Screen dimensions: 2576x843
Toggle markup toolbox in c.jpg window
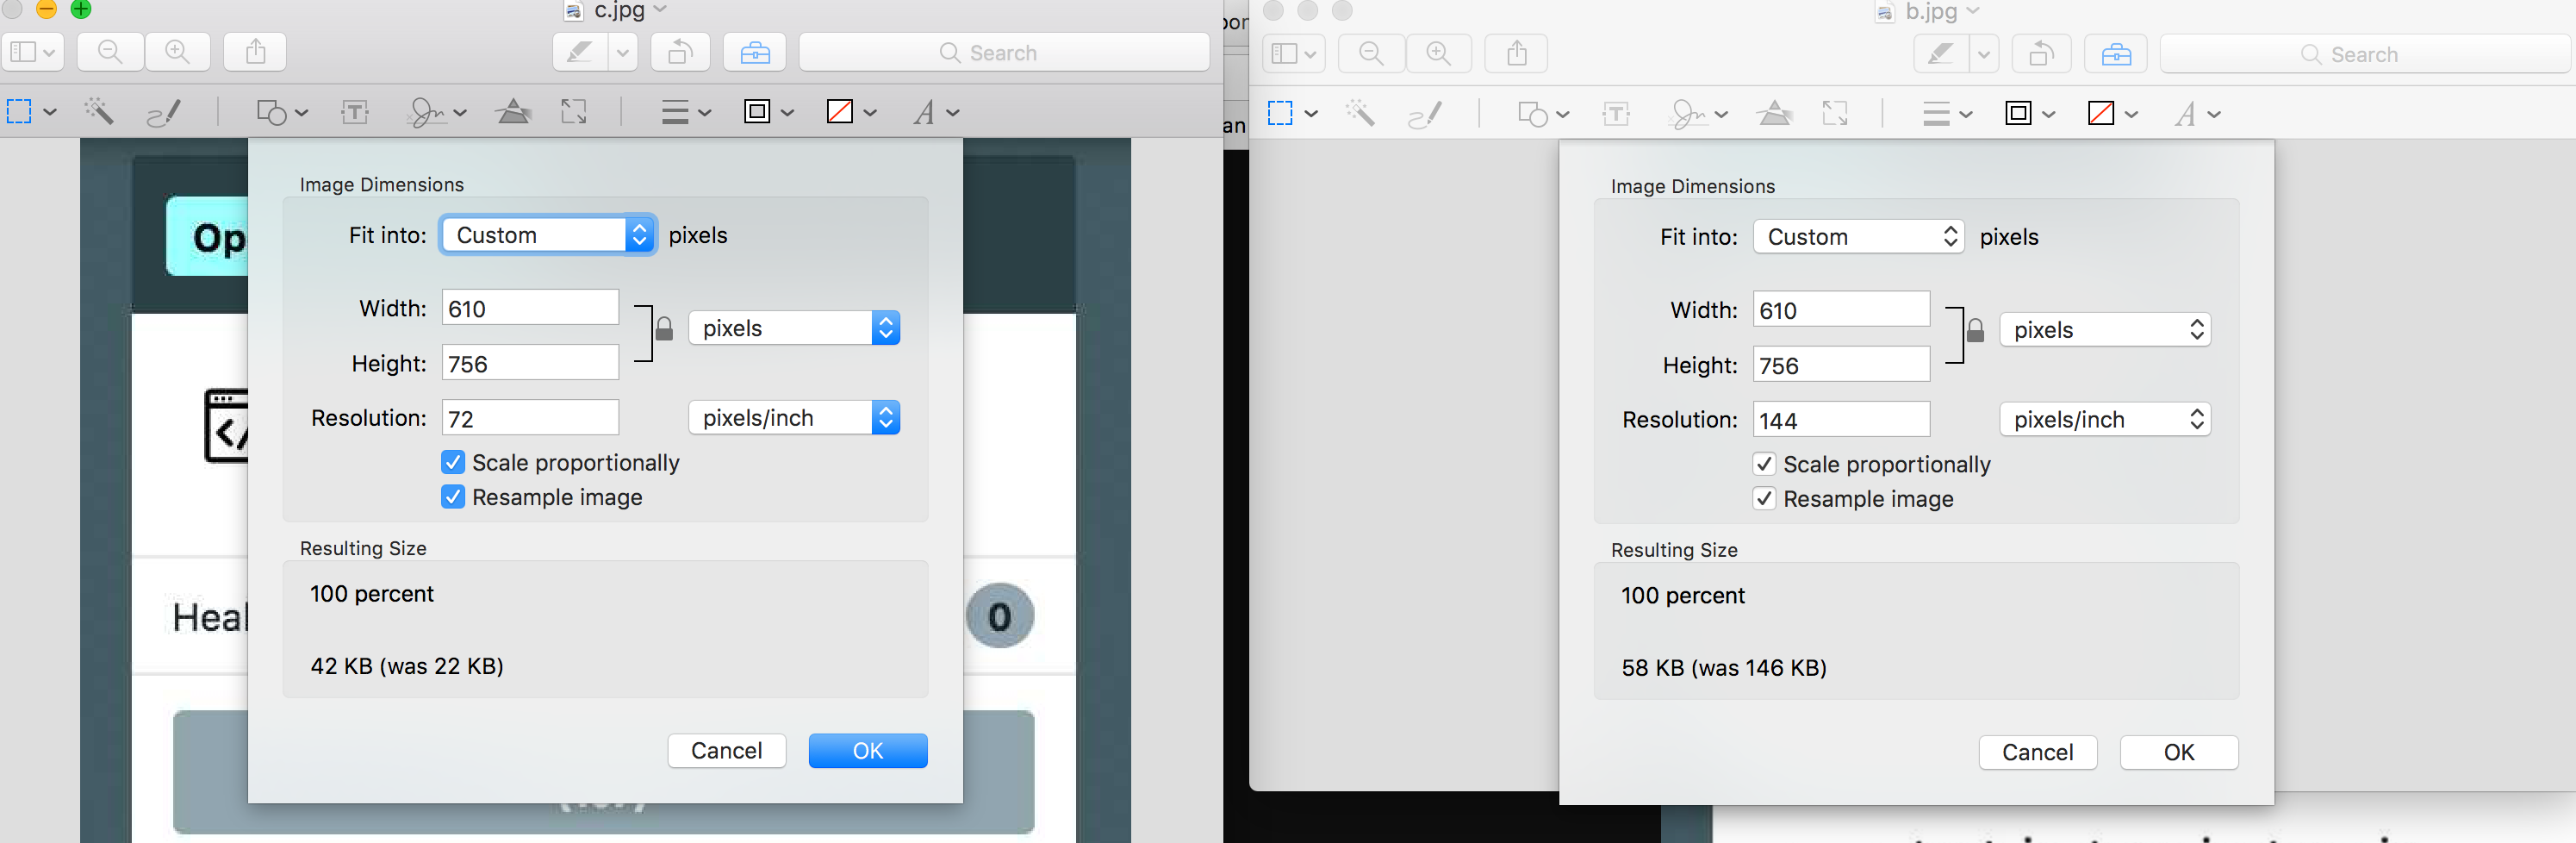pos(755,52)
